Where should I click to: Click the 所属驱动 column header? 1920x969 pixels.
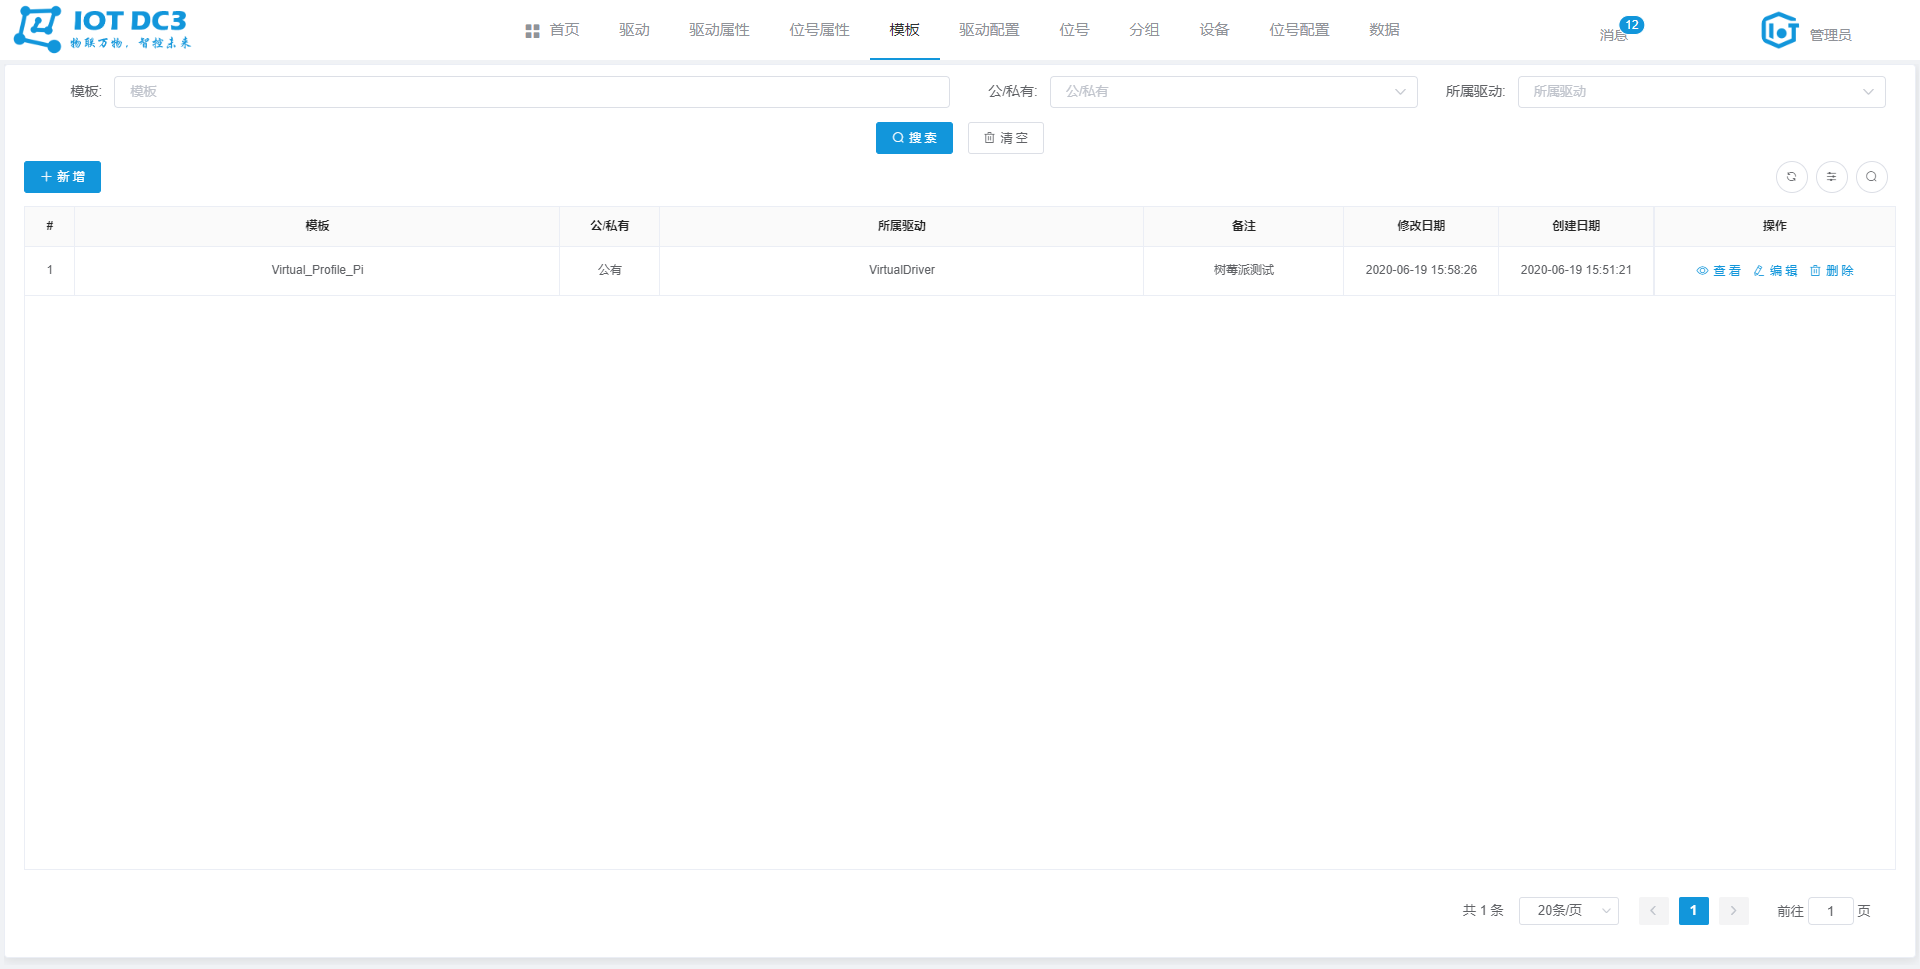coord(901,226)
